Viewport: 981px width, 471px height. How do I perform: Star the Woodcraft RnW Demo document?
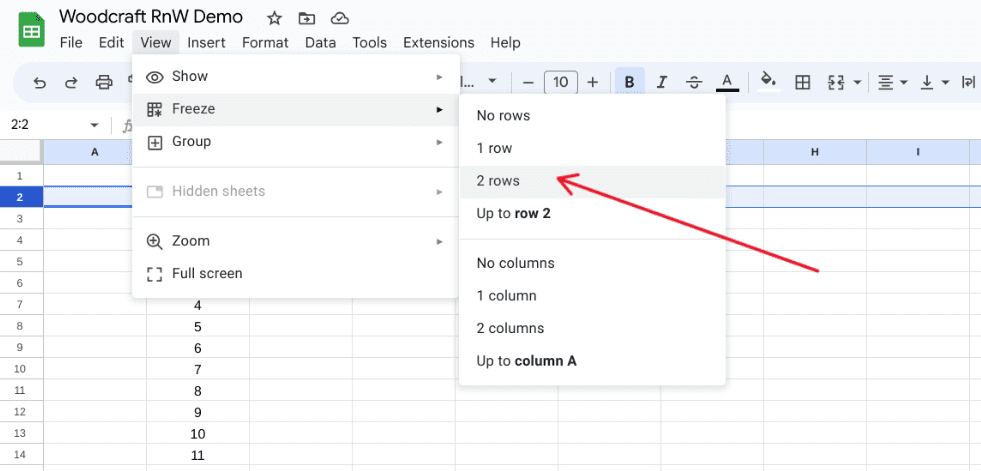click(x=274, y=18)
